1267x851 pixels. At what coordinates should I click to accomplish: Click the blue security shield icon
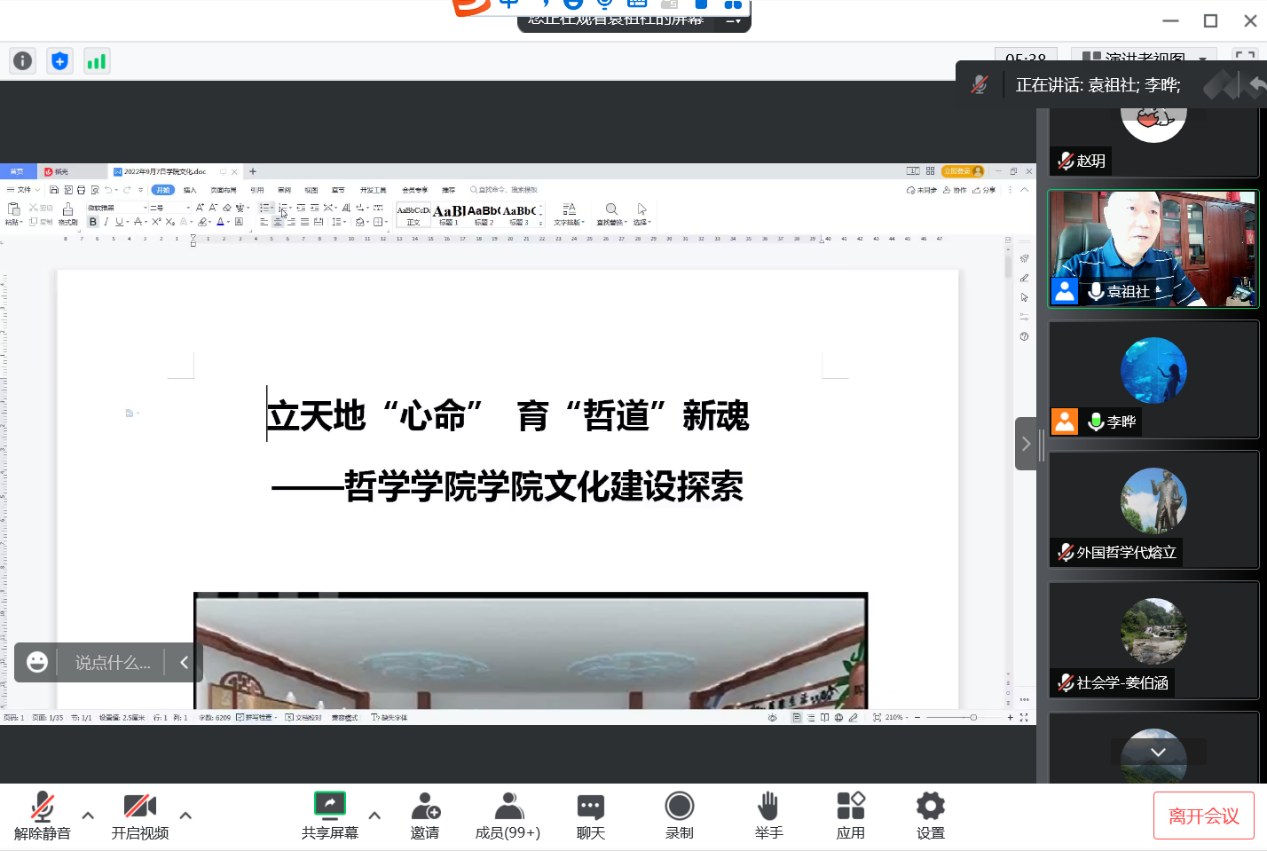59,61
